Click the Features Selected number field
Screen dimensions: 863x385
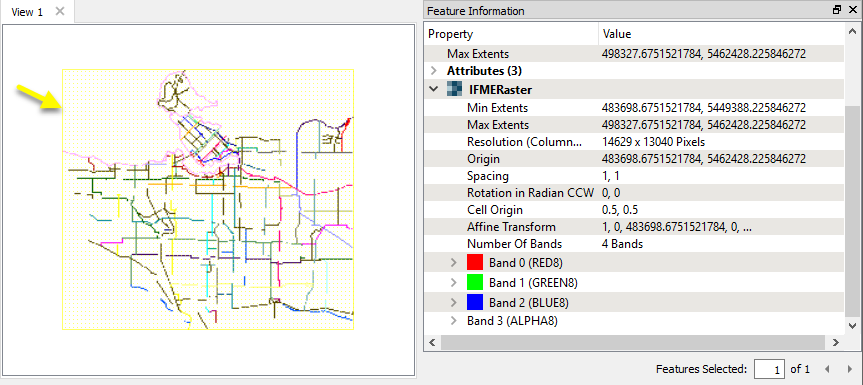[x=769, y=369]
